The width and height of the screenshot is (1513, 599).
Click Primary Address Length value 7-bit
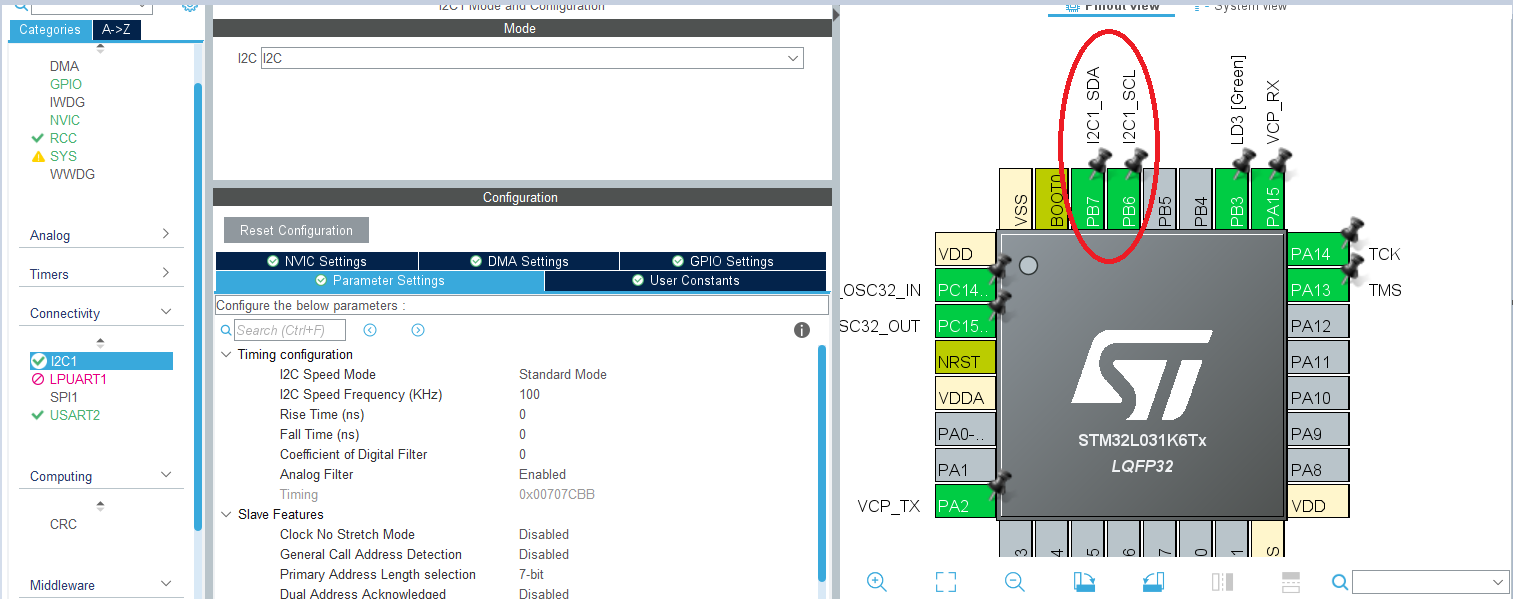[532, 574]
